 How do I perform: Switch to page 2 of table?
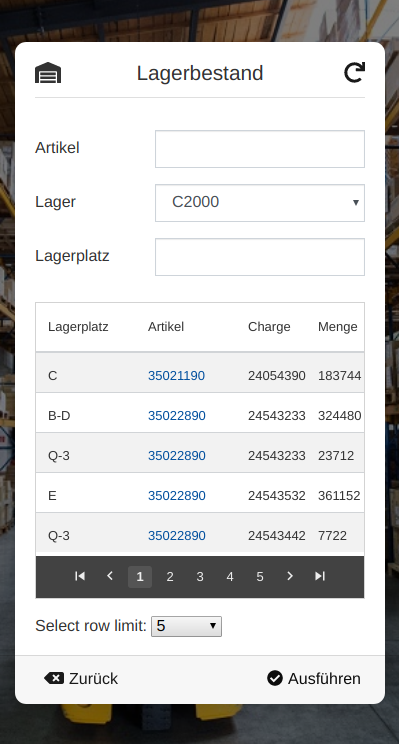[170, 577]
